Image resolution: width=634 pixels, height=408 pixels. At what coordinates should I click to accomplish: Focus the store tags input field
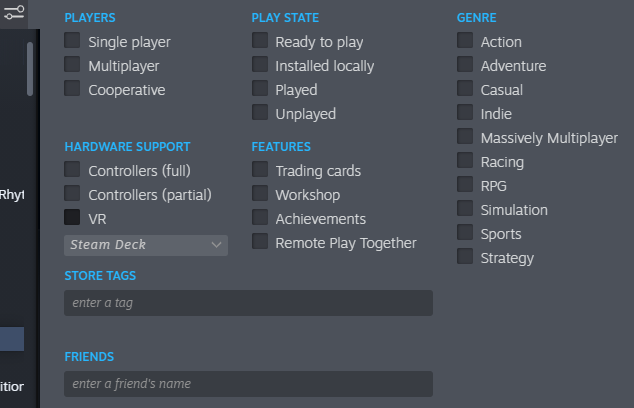[x=248, y=303]
